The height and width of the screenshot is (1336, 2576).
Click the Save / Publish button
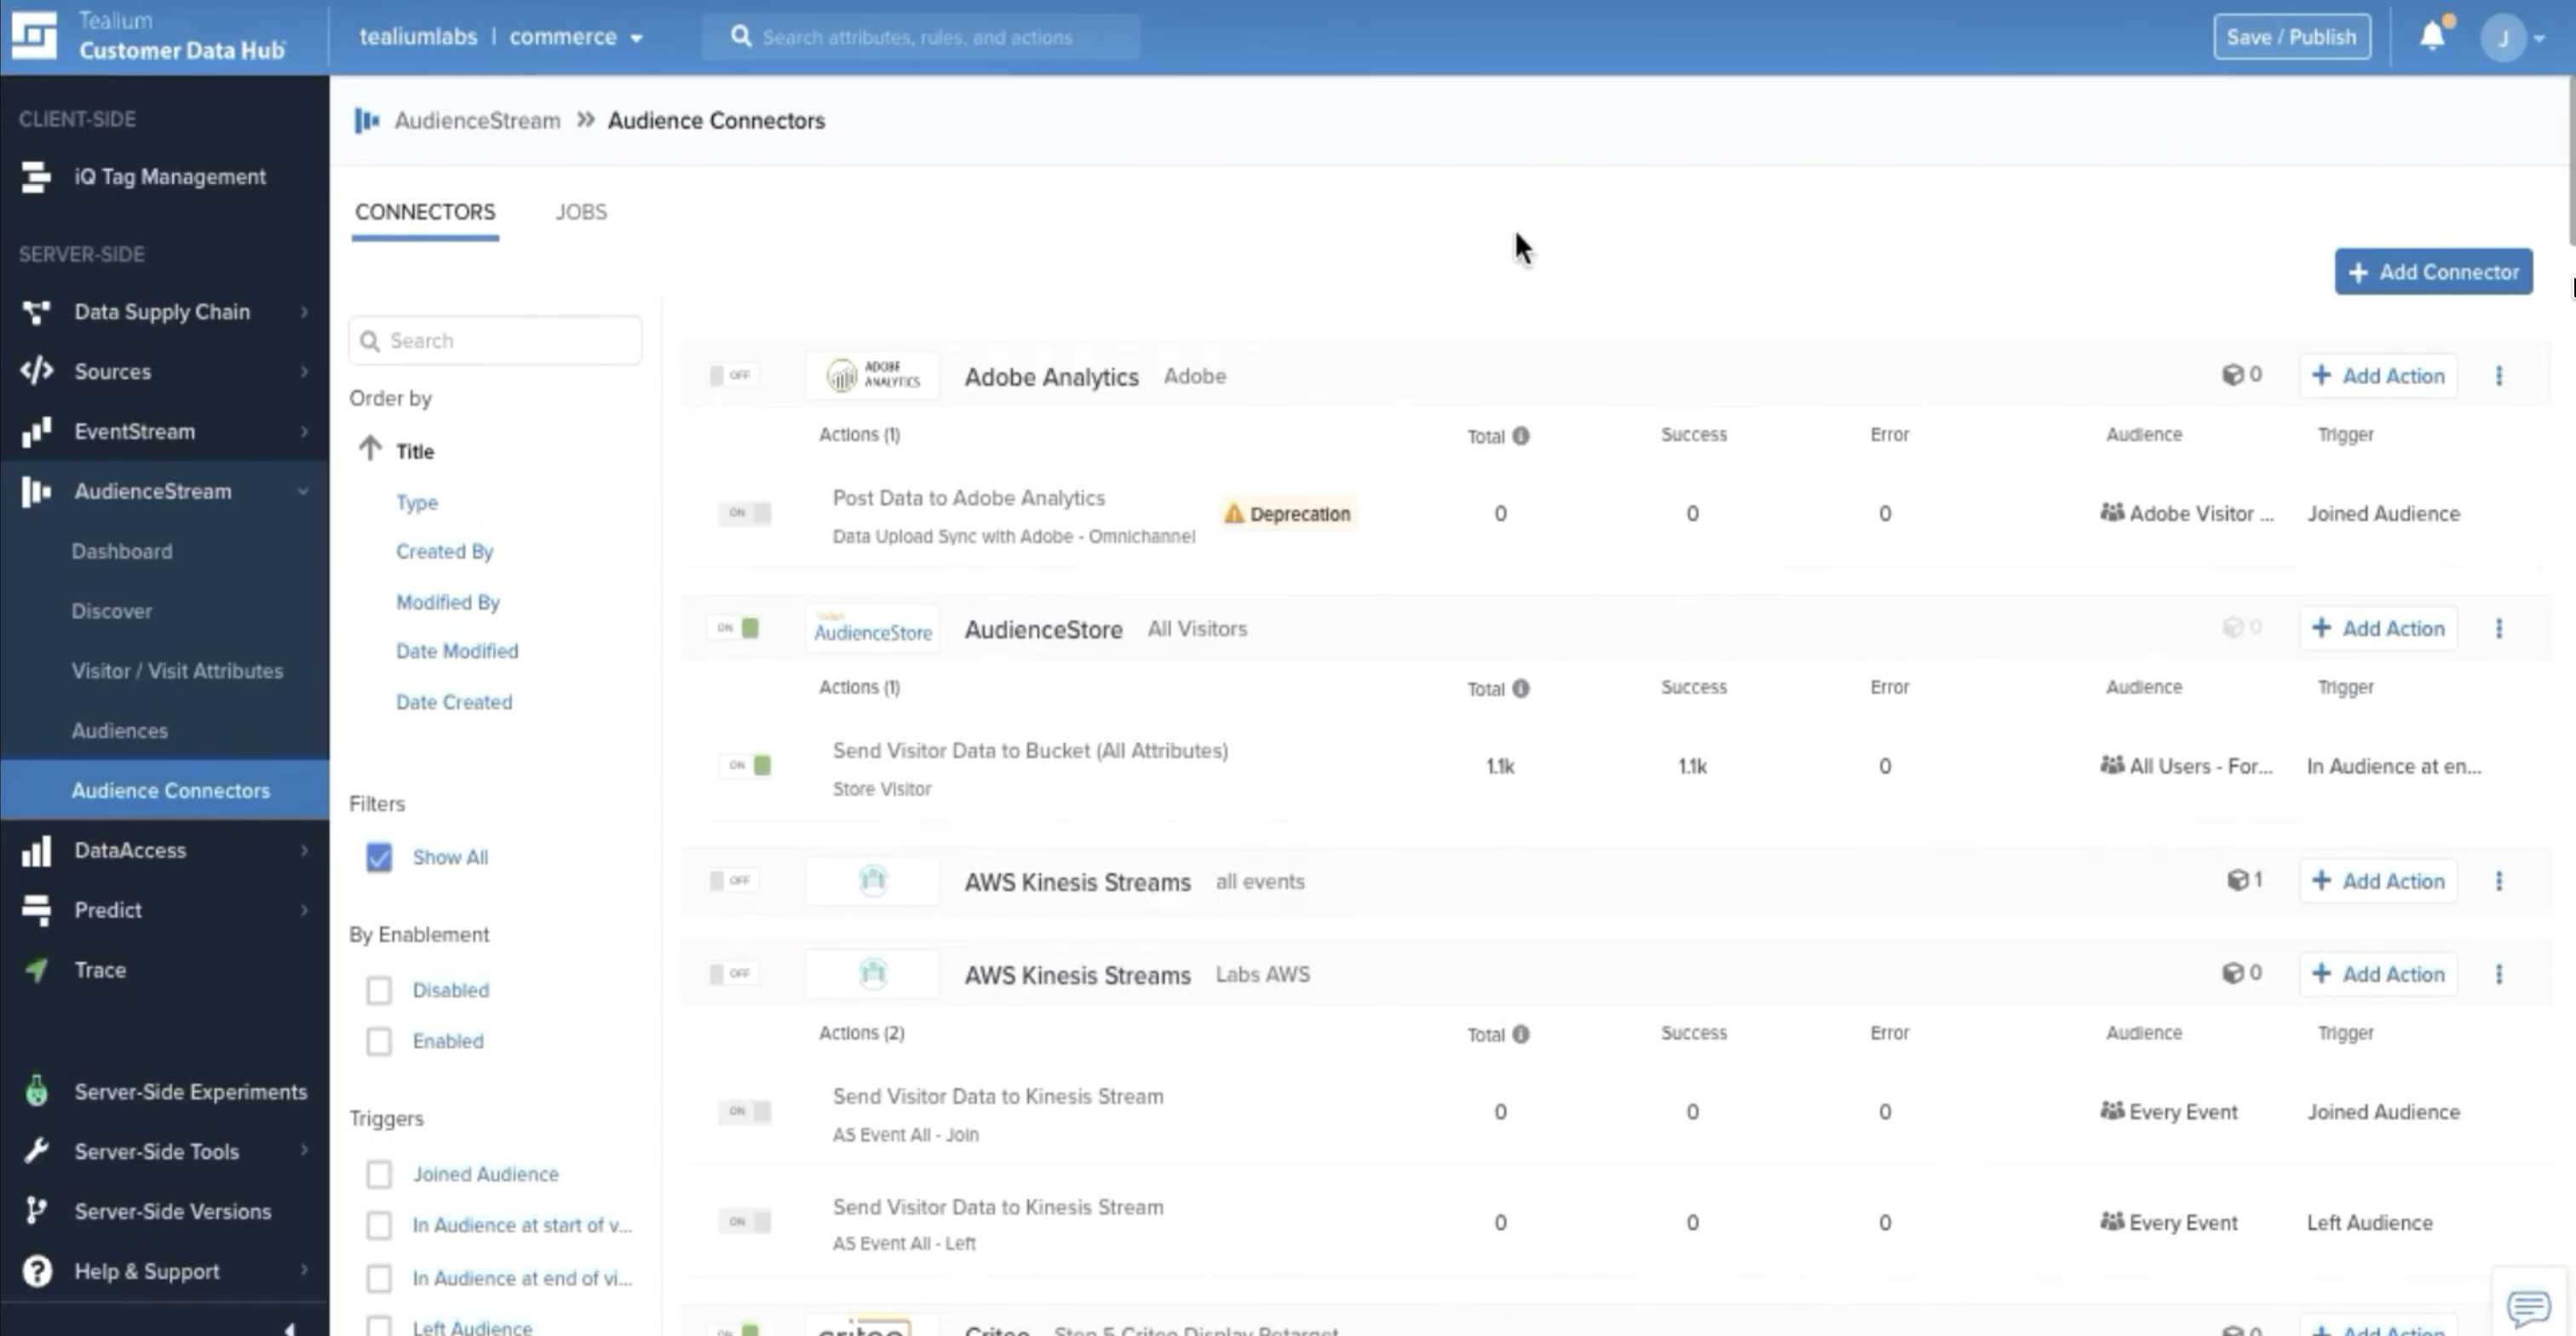[x=2291, y=37]
